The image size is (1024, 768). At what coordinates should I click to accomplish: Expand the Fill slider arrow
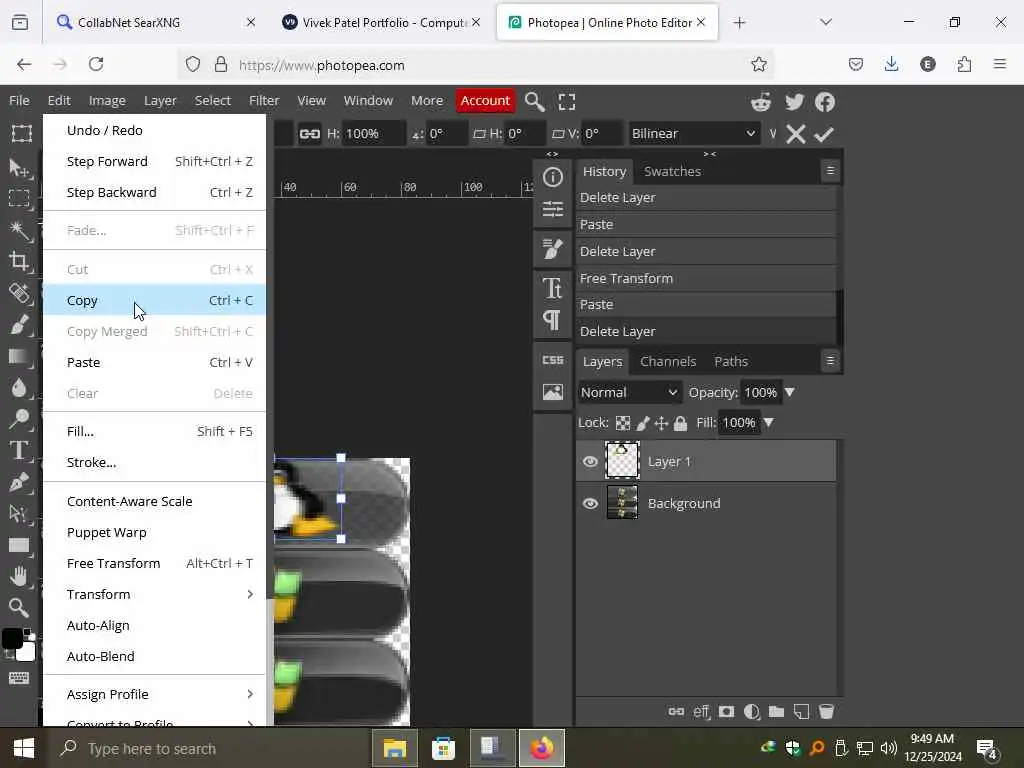pos(769,423)
